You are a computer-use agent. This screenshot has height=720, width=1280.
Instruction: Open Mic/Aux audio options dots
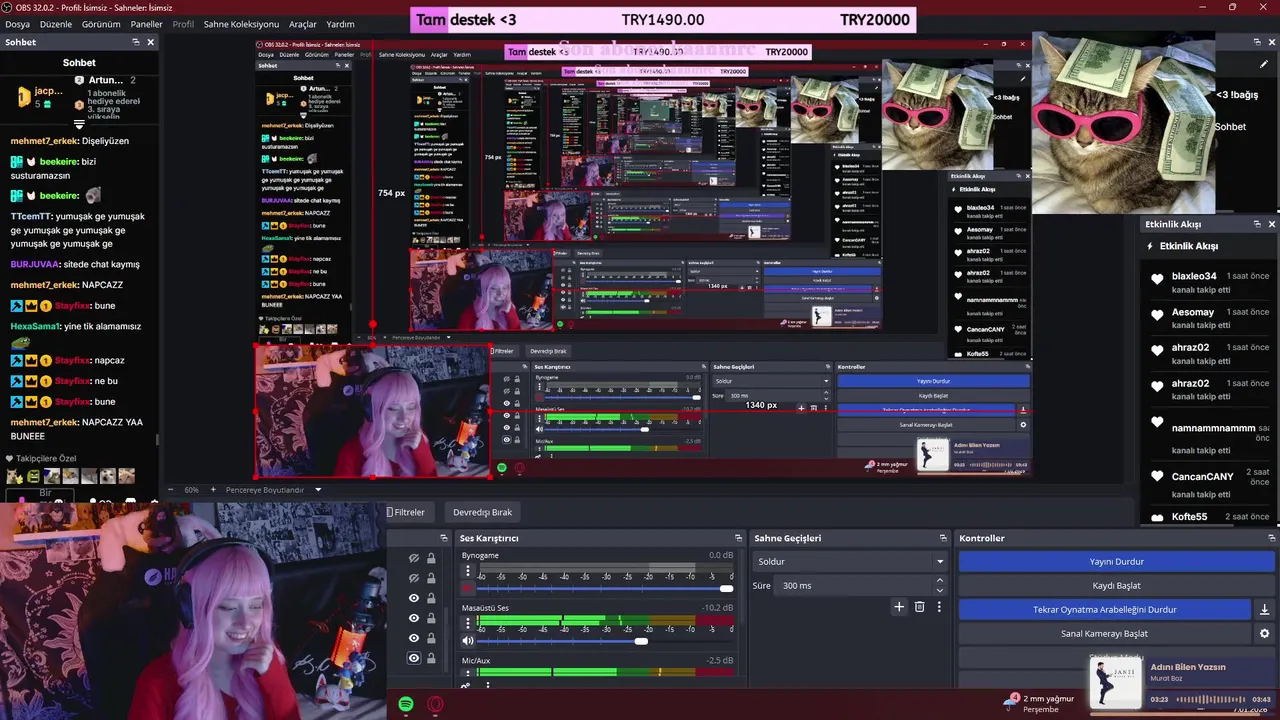click(x=467, y=675)
